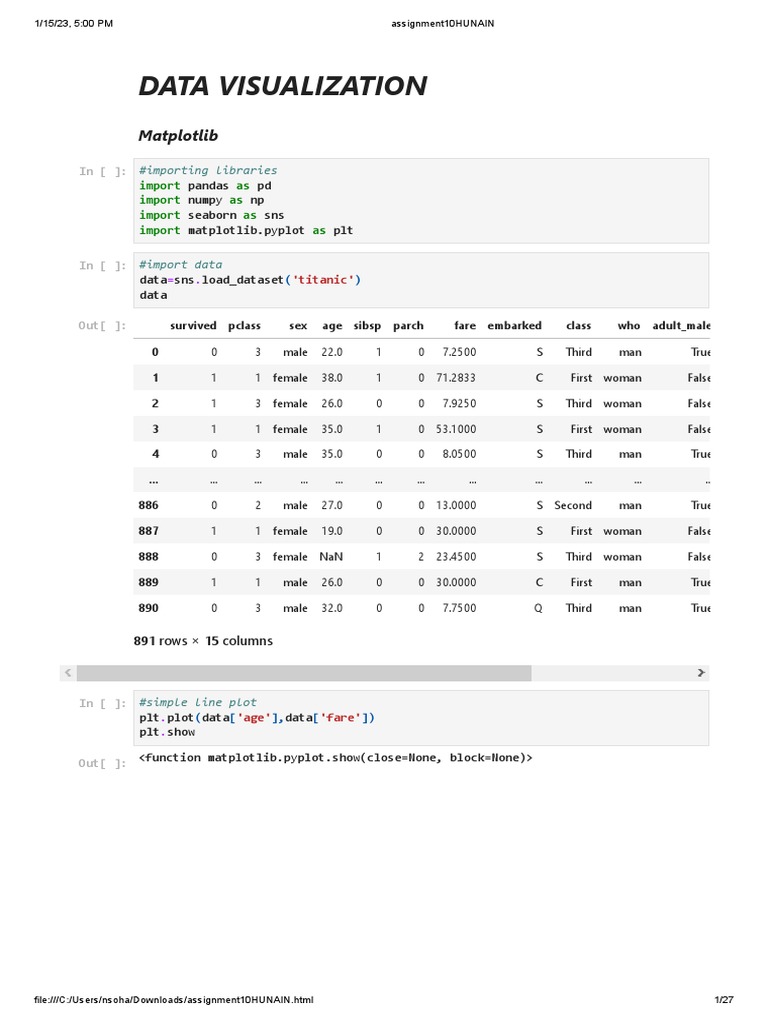Click the function matplotlib.pyplot.show output text

coord(336,758)
